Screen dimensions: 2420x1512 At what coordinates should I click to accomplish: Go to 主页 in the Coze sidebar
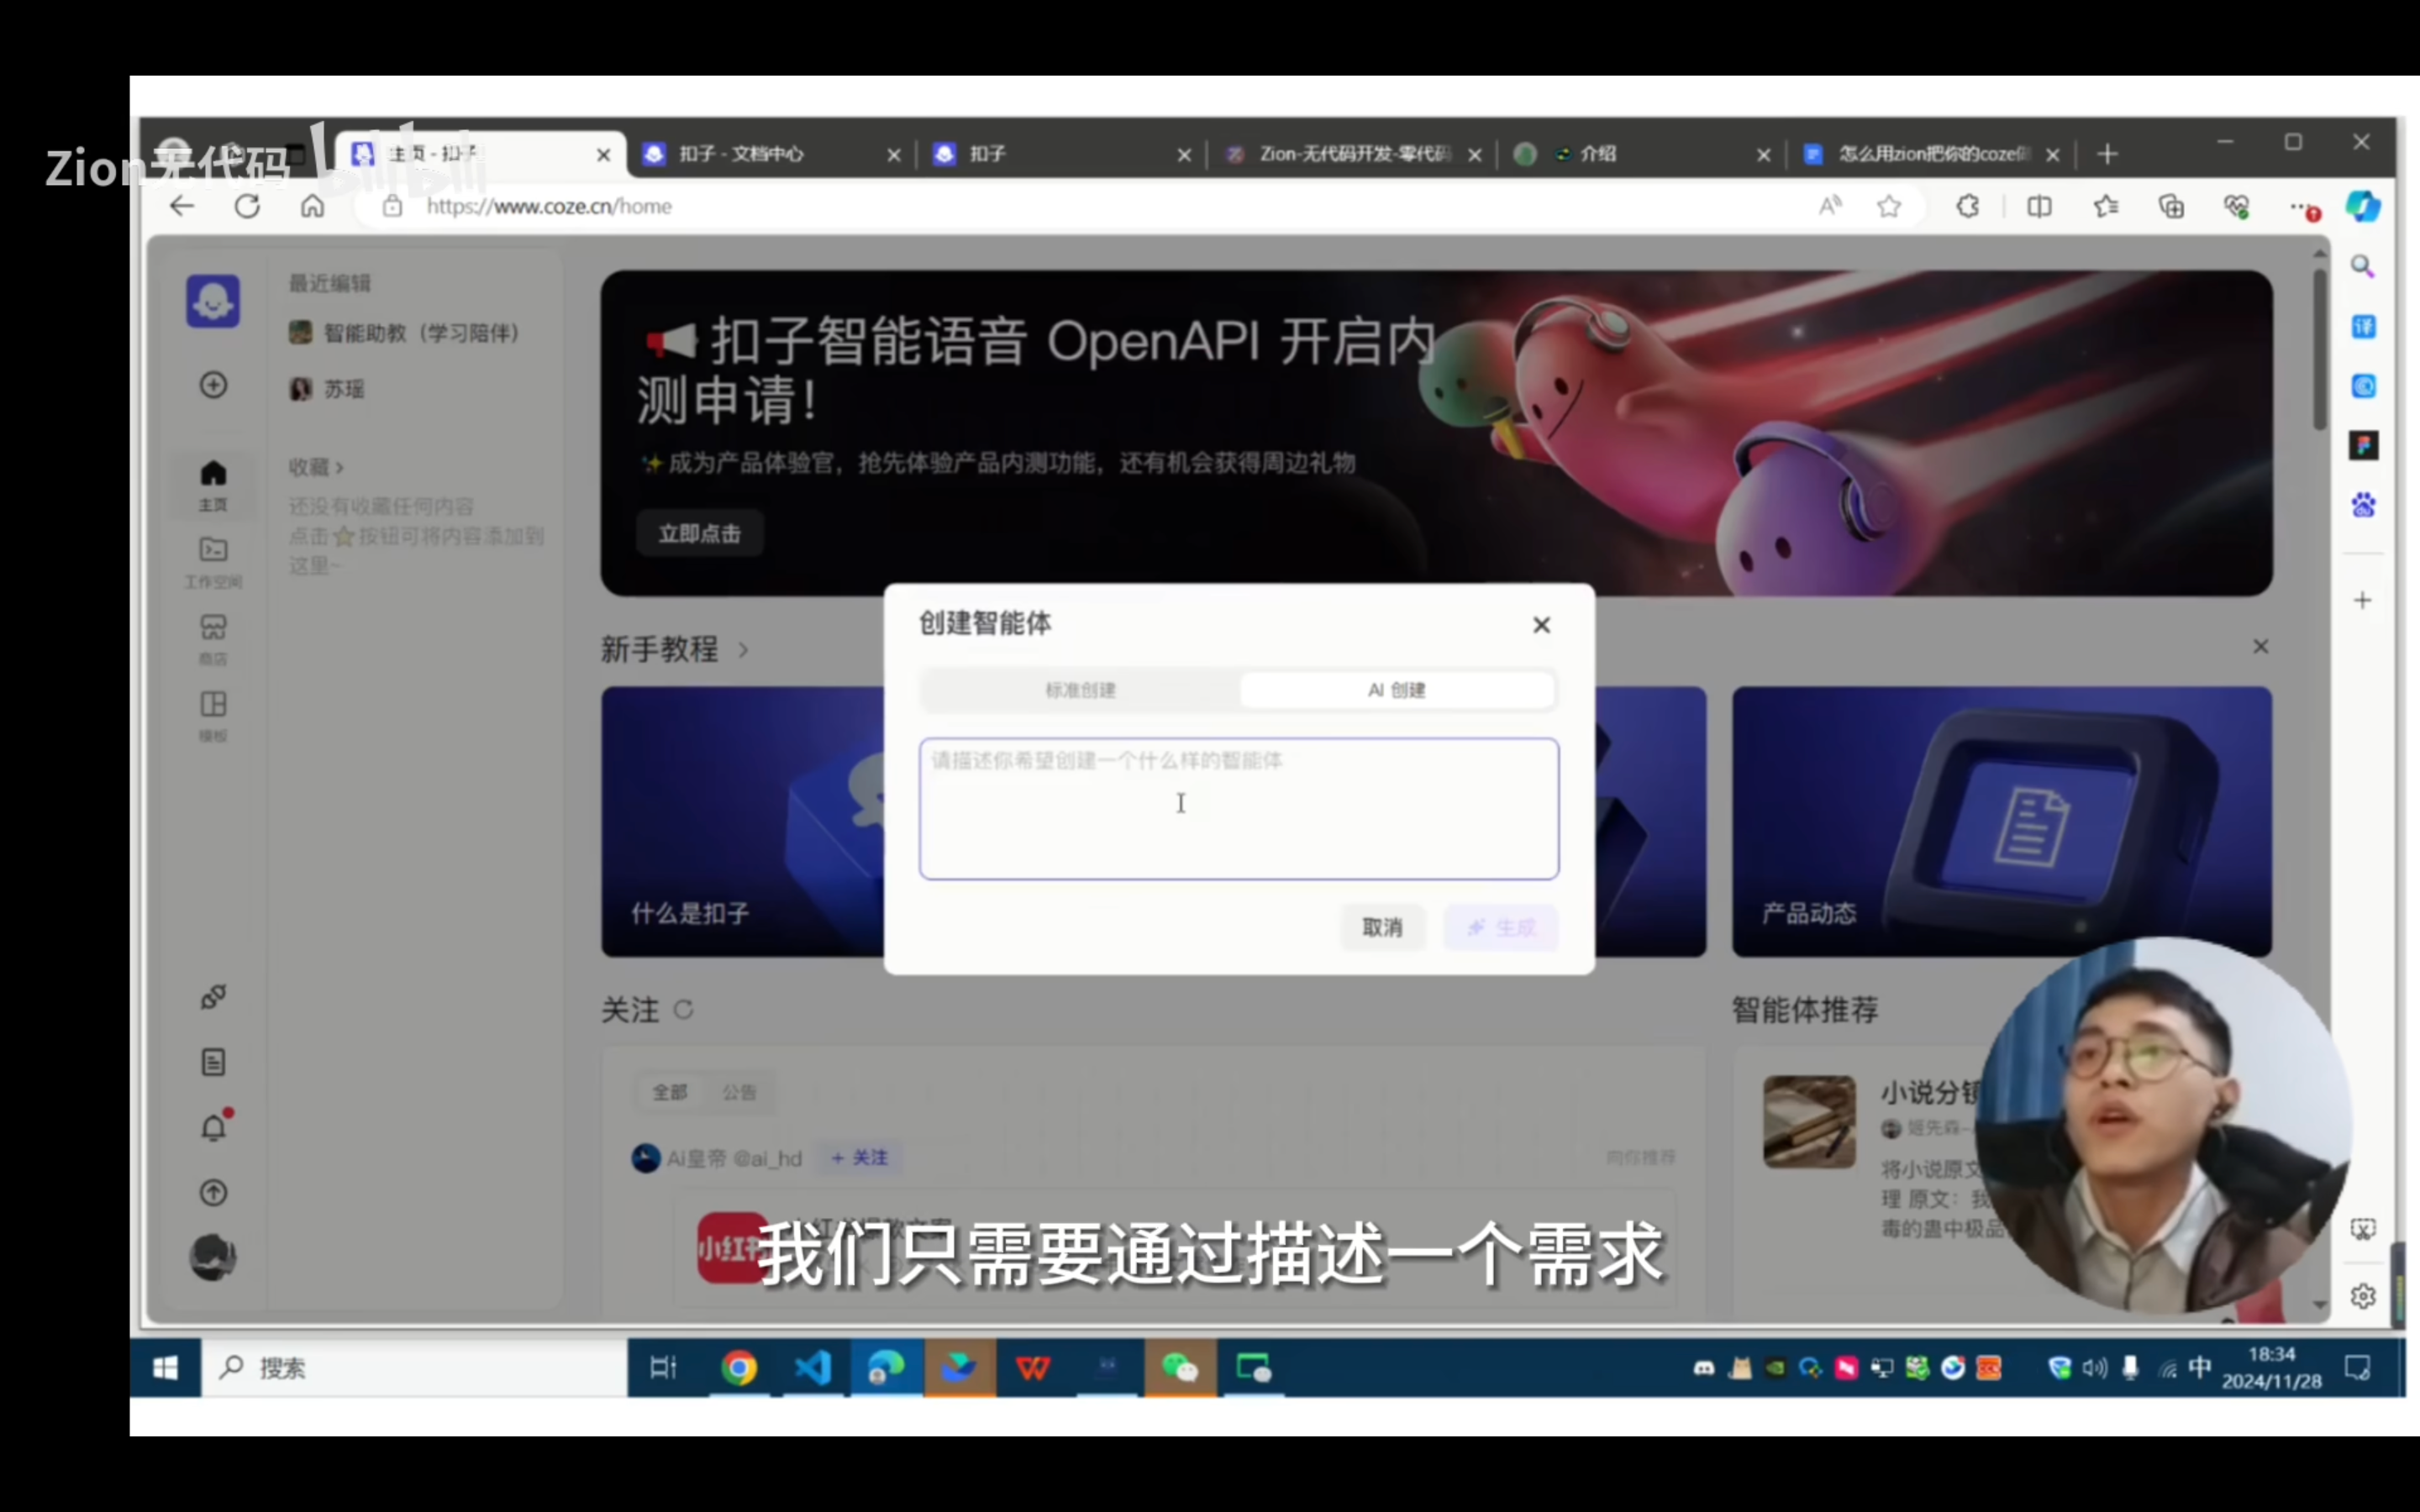pos(213,485)
